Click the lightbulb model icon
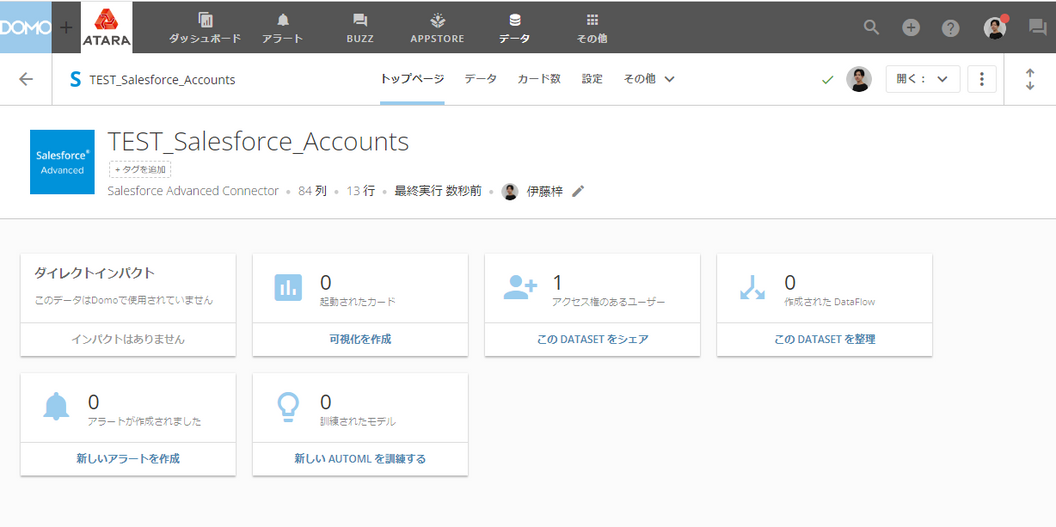Viewport: 1056px width, 527px height. 288,407
